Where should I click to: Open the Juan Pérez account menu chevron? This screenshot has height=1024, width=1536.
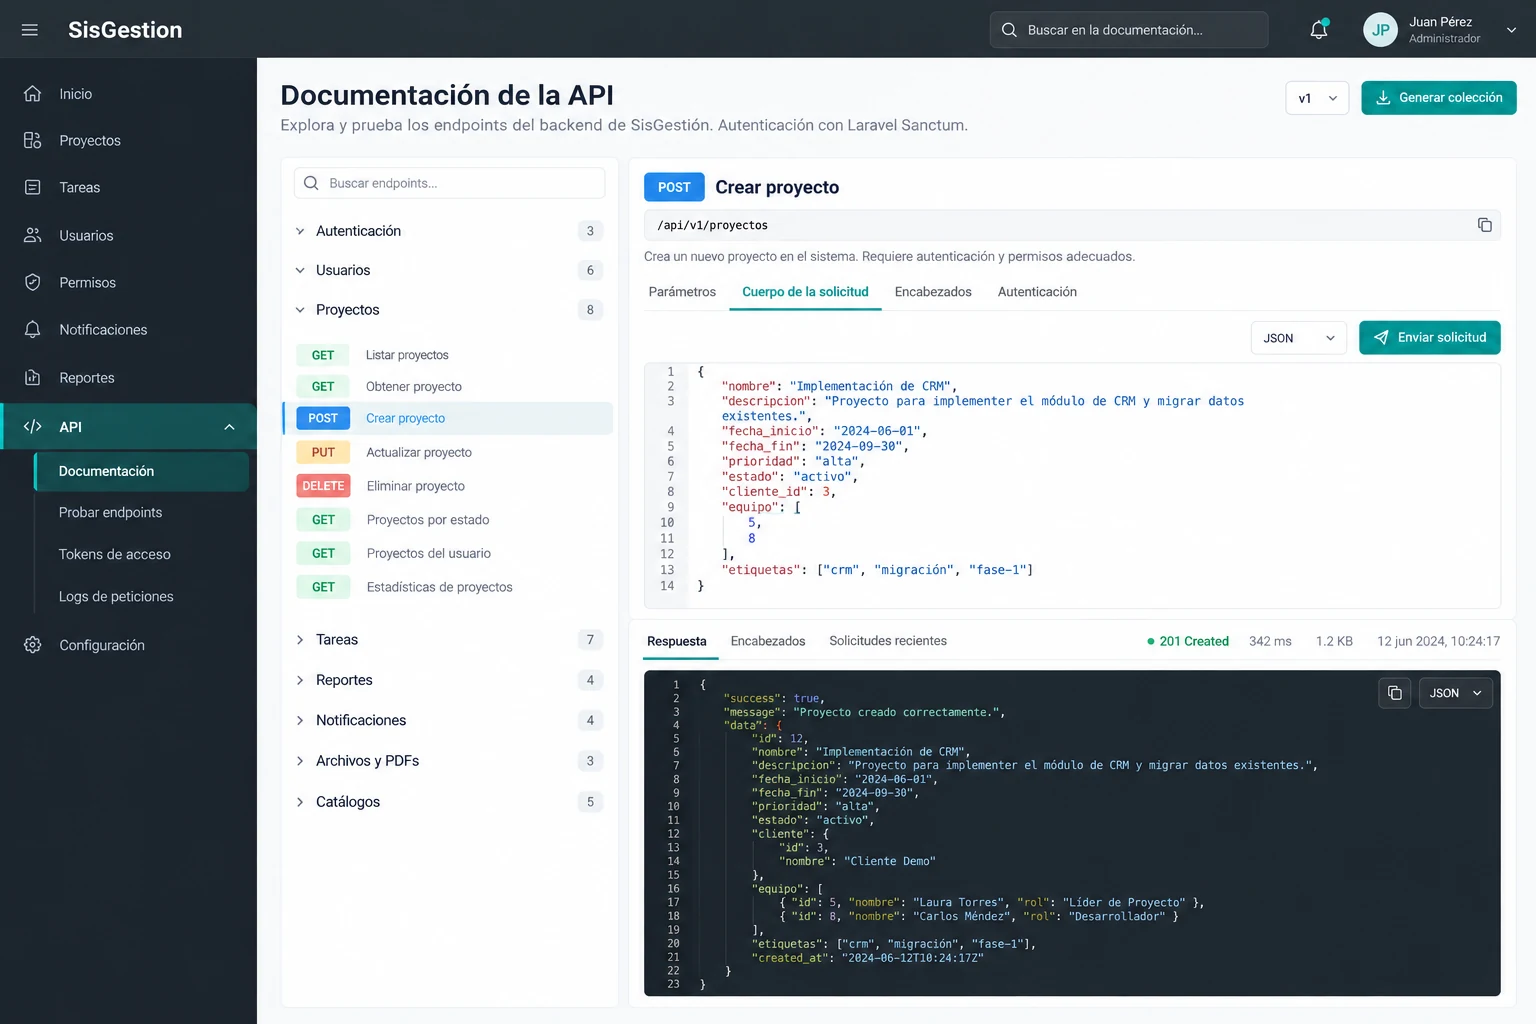[1511, 30]
